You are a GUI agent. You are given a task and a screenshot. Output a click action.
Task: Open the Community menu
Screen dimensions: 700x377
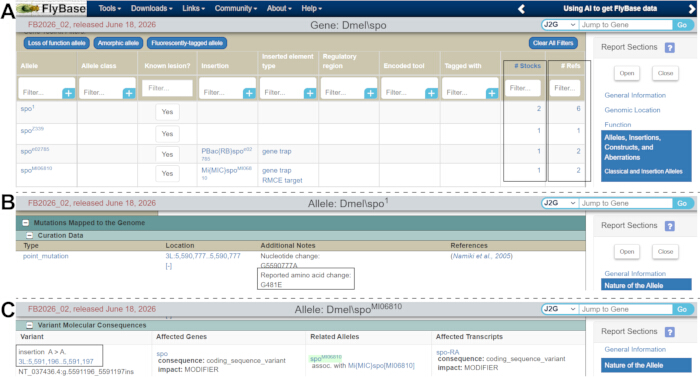point(236,8)
